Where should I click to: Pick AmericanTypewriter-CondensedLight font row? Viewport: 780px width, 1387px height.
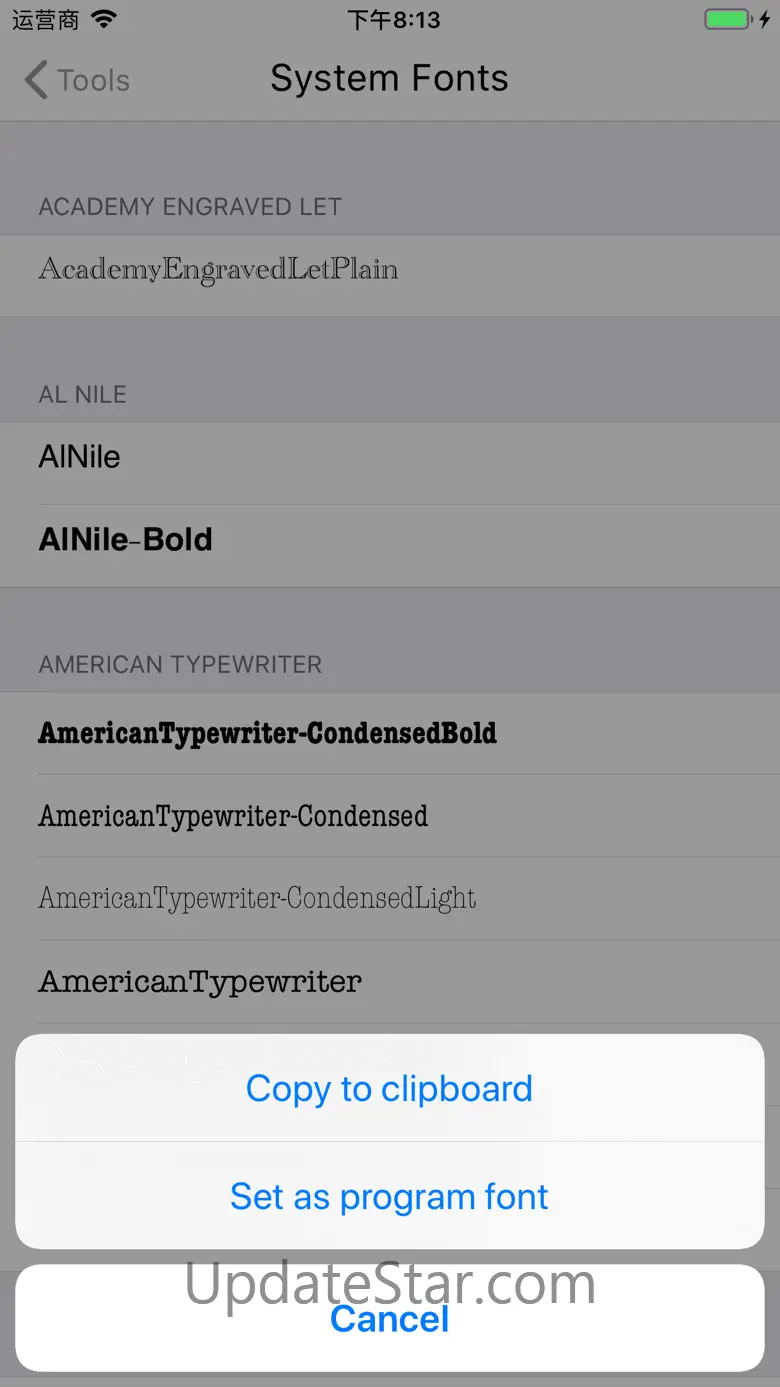coord(257,898)
